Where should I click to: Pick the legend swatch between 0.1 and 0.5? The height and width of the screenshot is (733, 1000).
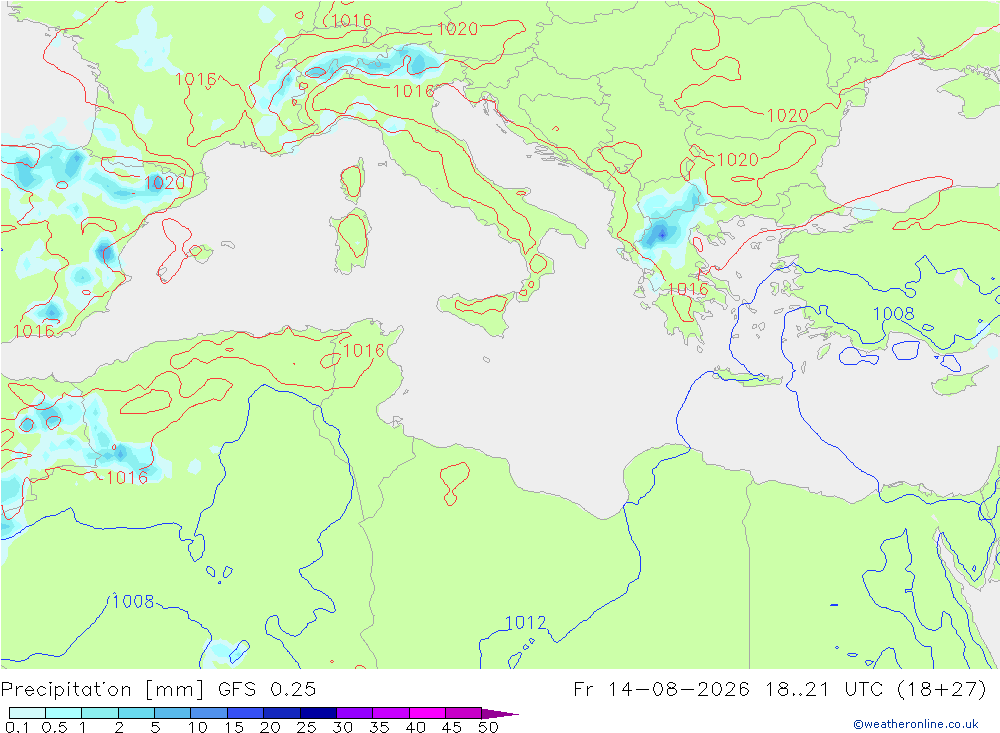(27, 713)
